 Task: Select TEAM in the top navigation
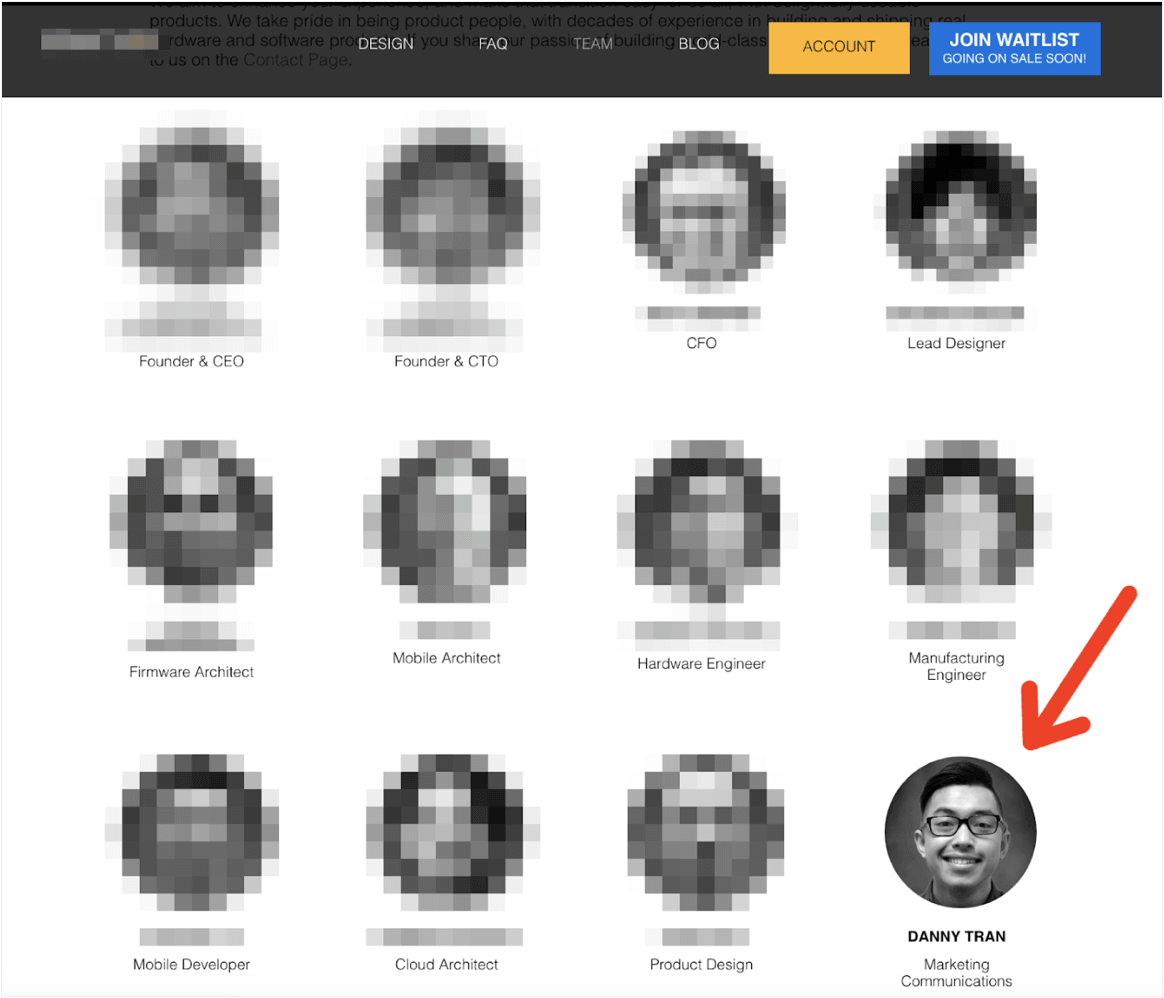coord(593,44)
